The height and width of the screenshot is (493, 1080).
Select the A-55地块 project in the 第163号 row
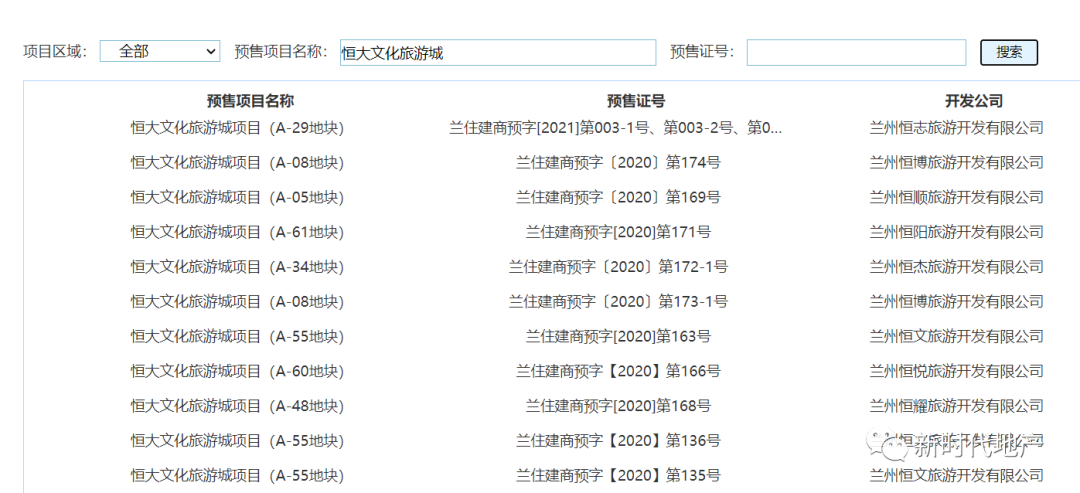pos(237,336)
